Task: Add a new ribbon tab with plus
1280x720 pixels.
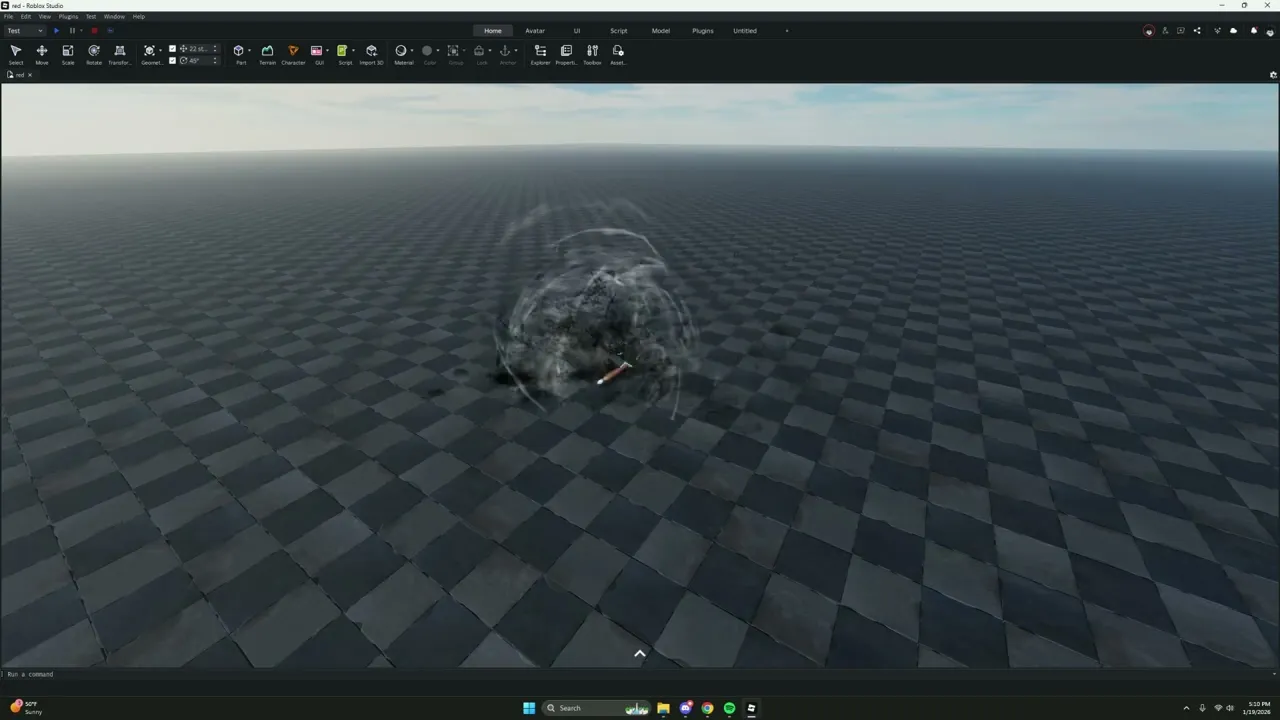Action: (x=787, y=31)
